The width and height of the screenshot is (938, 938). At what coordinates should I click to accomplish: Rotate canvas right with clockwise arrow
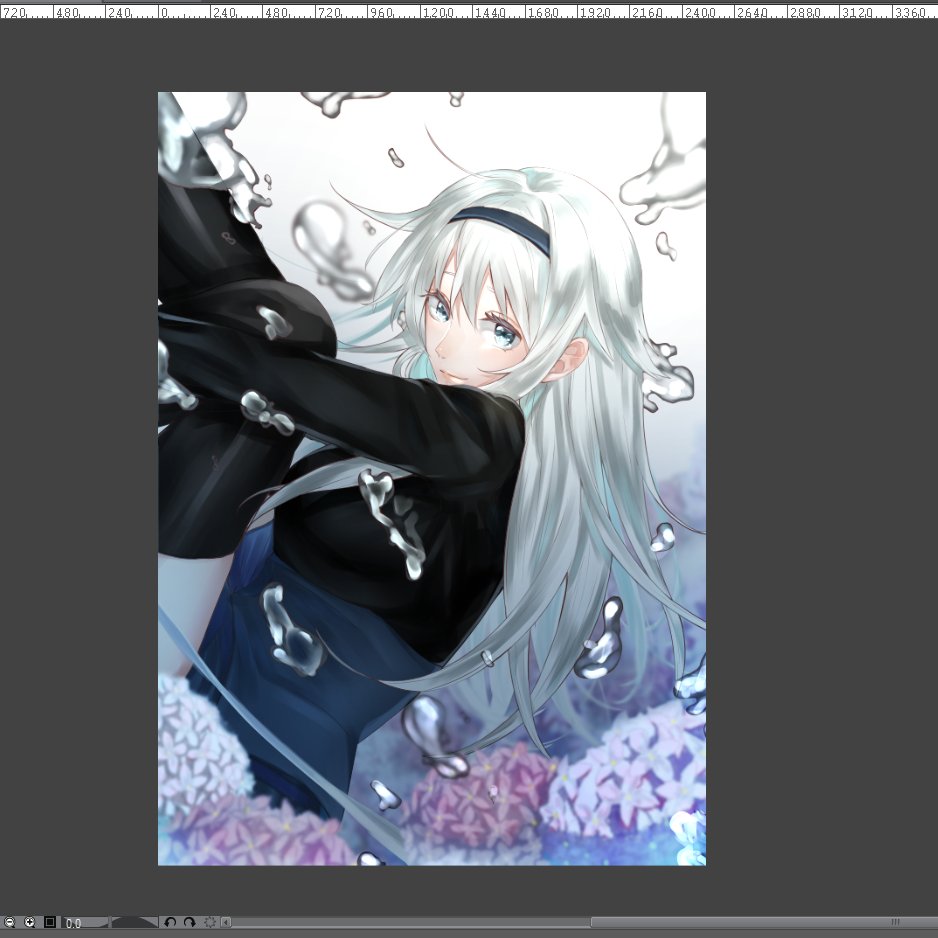point(190,922)
